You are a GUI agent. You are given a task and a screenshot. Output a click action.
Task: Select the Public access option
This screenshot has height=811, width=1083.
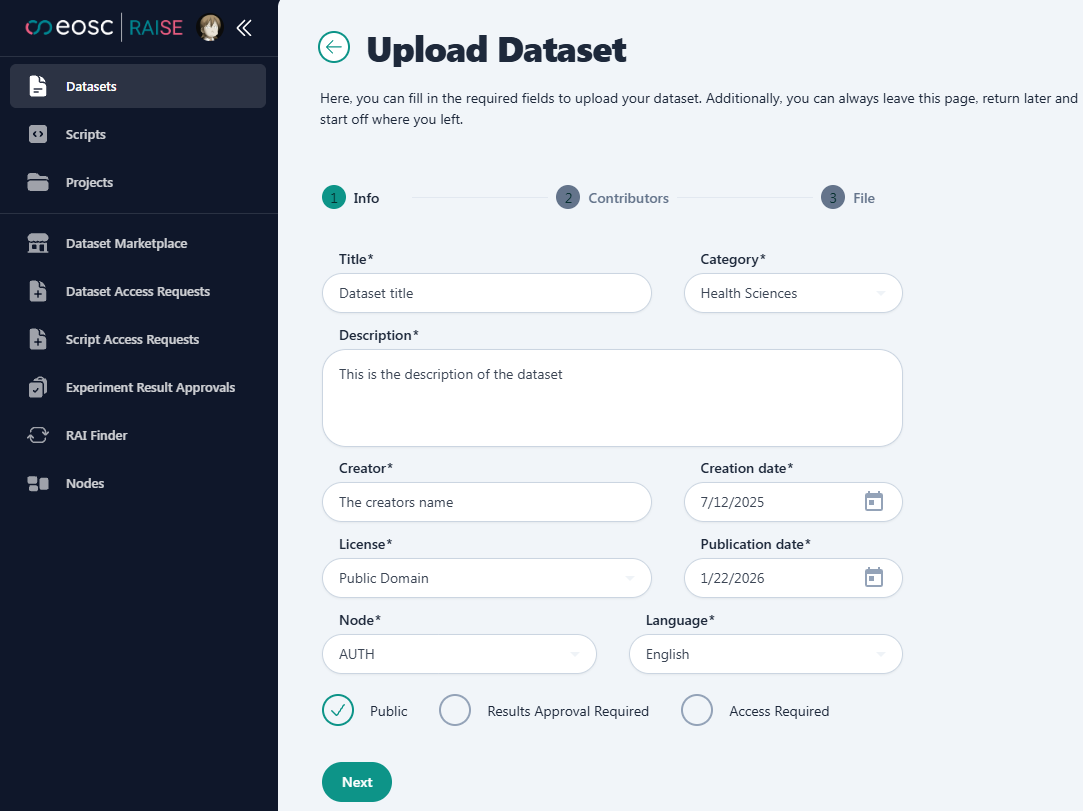[x=337, y=710]
